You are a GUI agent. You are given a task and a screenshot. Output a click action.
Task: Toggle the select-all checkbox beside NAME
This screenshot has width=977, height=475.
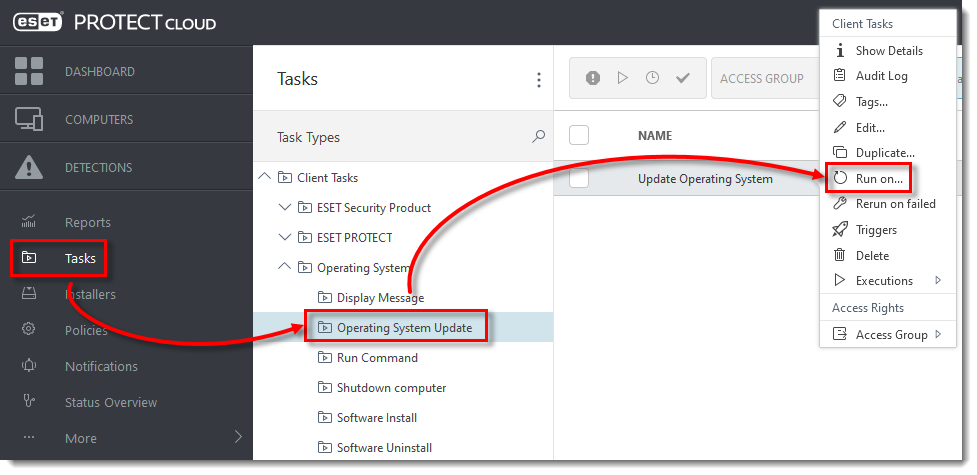(x=579, y=135)
